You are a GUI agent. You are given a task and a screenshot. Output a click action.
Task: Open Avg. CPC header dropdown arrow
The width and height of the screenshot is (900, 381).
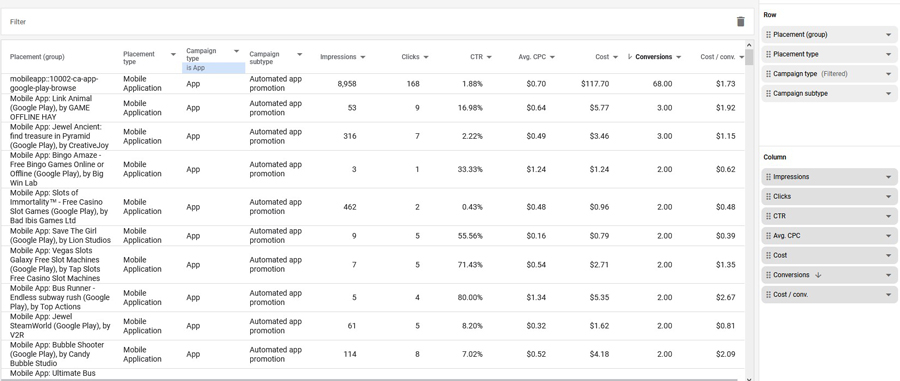coord(552,57)
